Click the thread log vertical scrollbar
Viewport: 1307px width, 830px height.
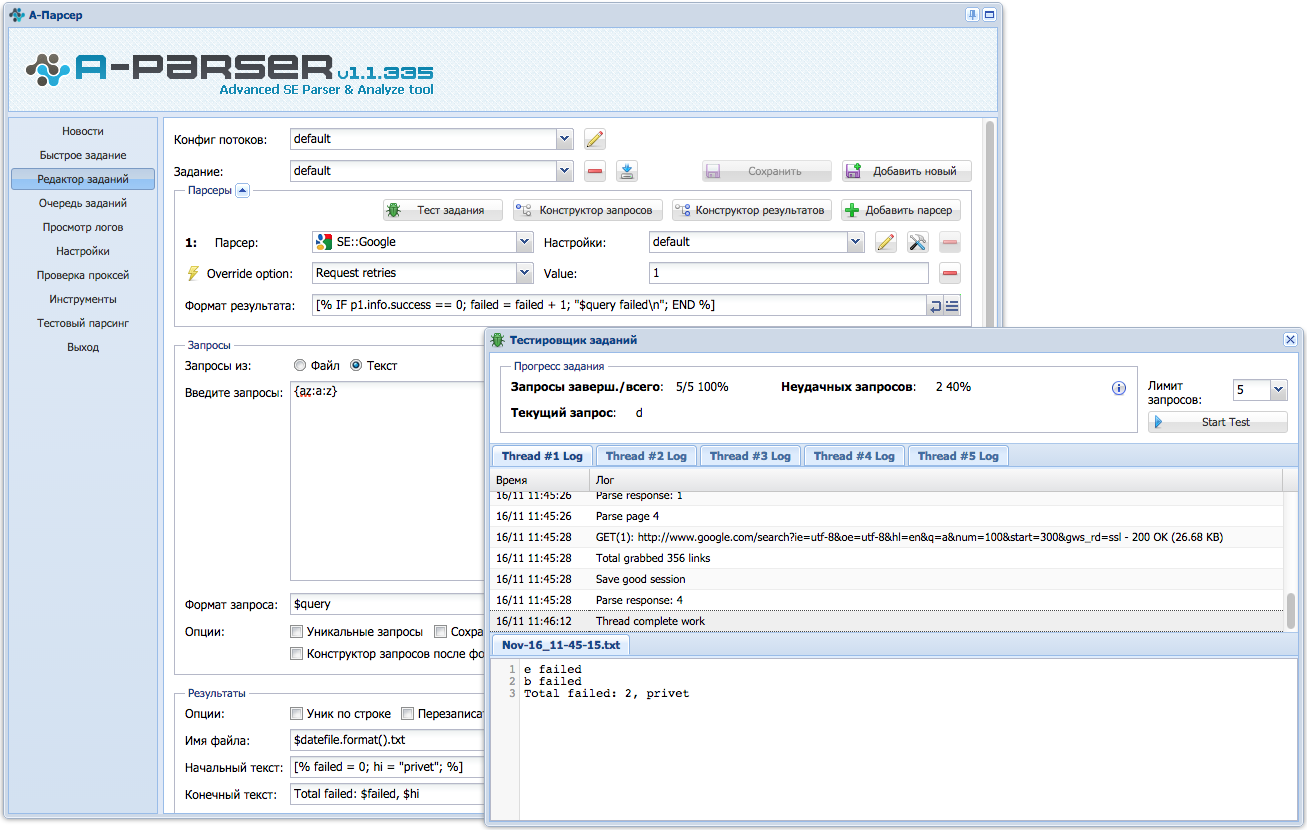(x=1291, y=611)
